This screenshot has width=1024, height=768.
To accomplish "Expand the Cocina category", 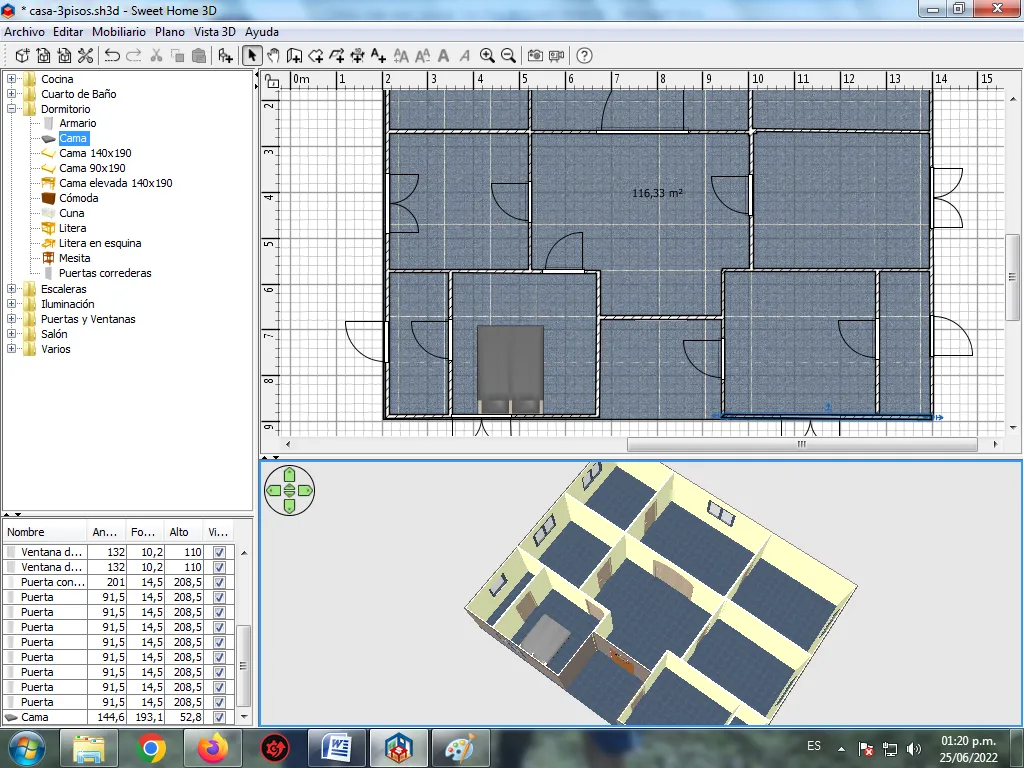I will pos(11,79).
